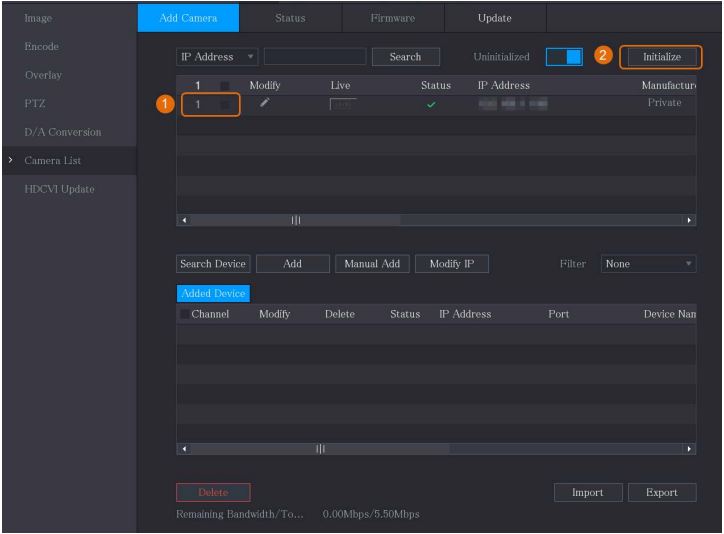This screenshot has width=724, height=534.
Task: Click the Initialize button
Action: click(x=662, y=57)
